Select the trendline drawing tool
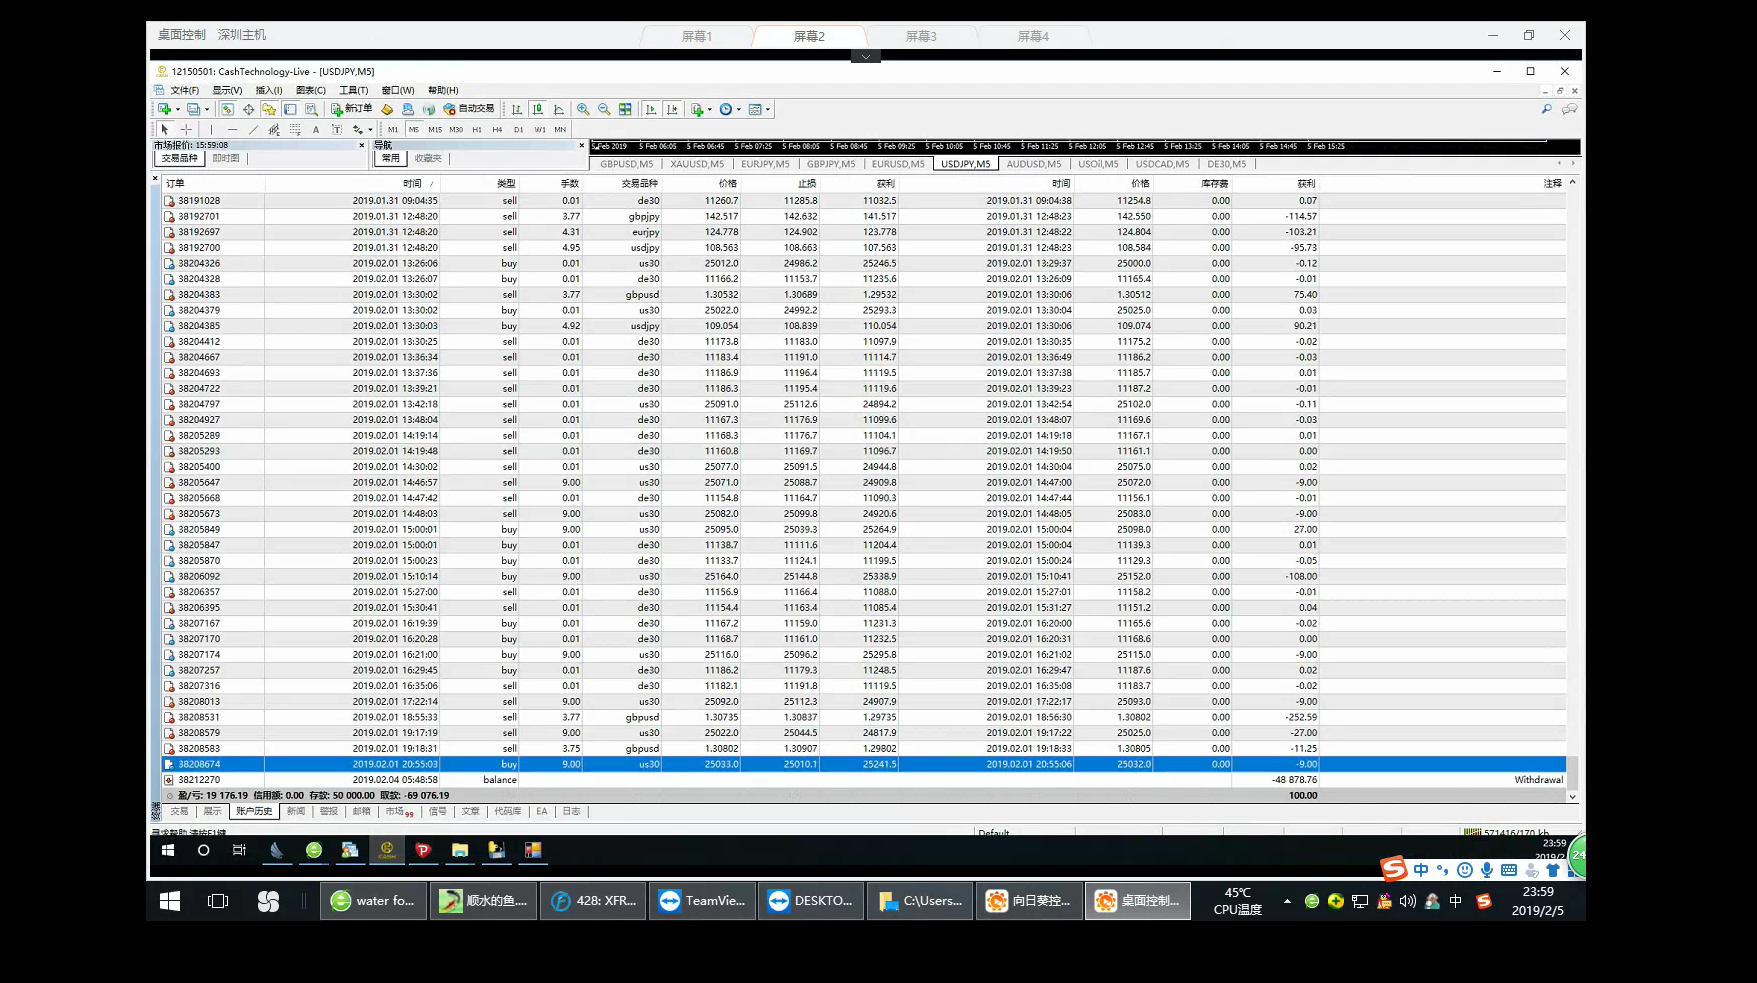The height and width of the screenshot is (983, 1757). [x=253, y=129]
